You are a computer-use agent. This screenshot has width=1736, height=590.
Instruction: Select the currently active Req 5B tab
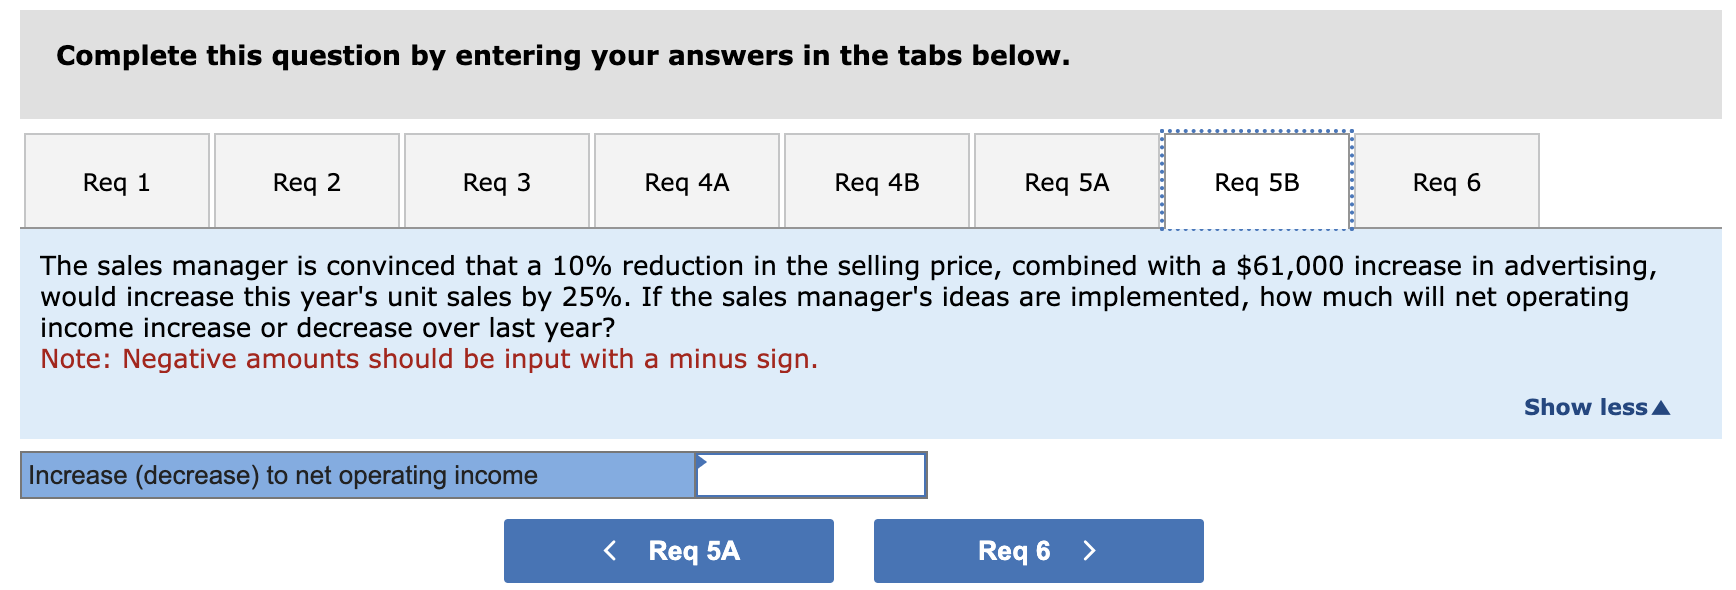1256,181
